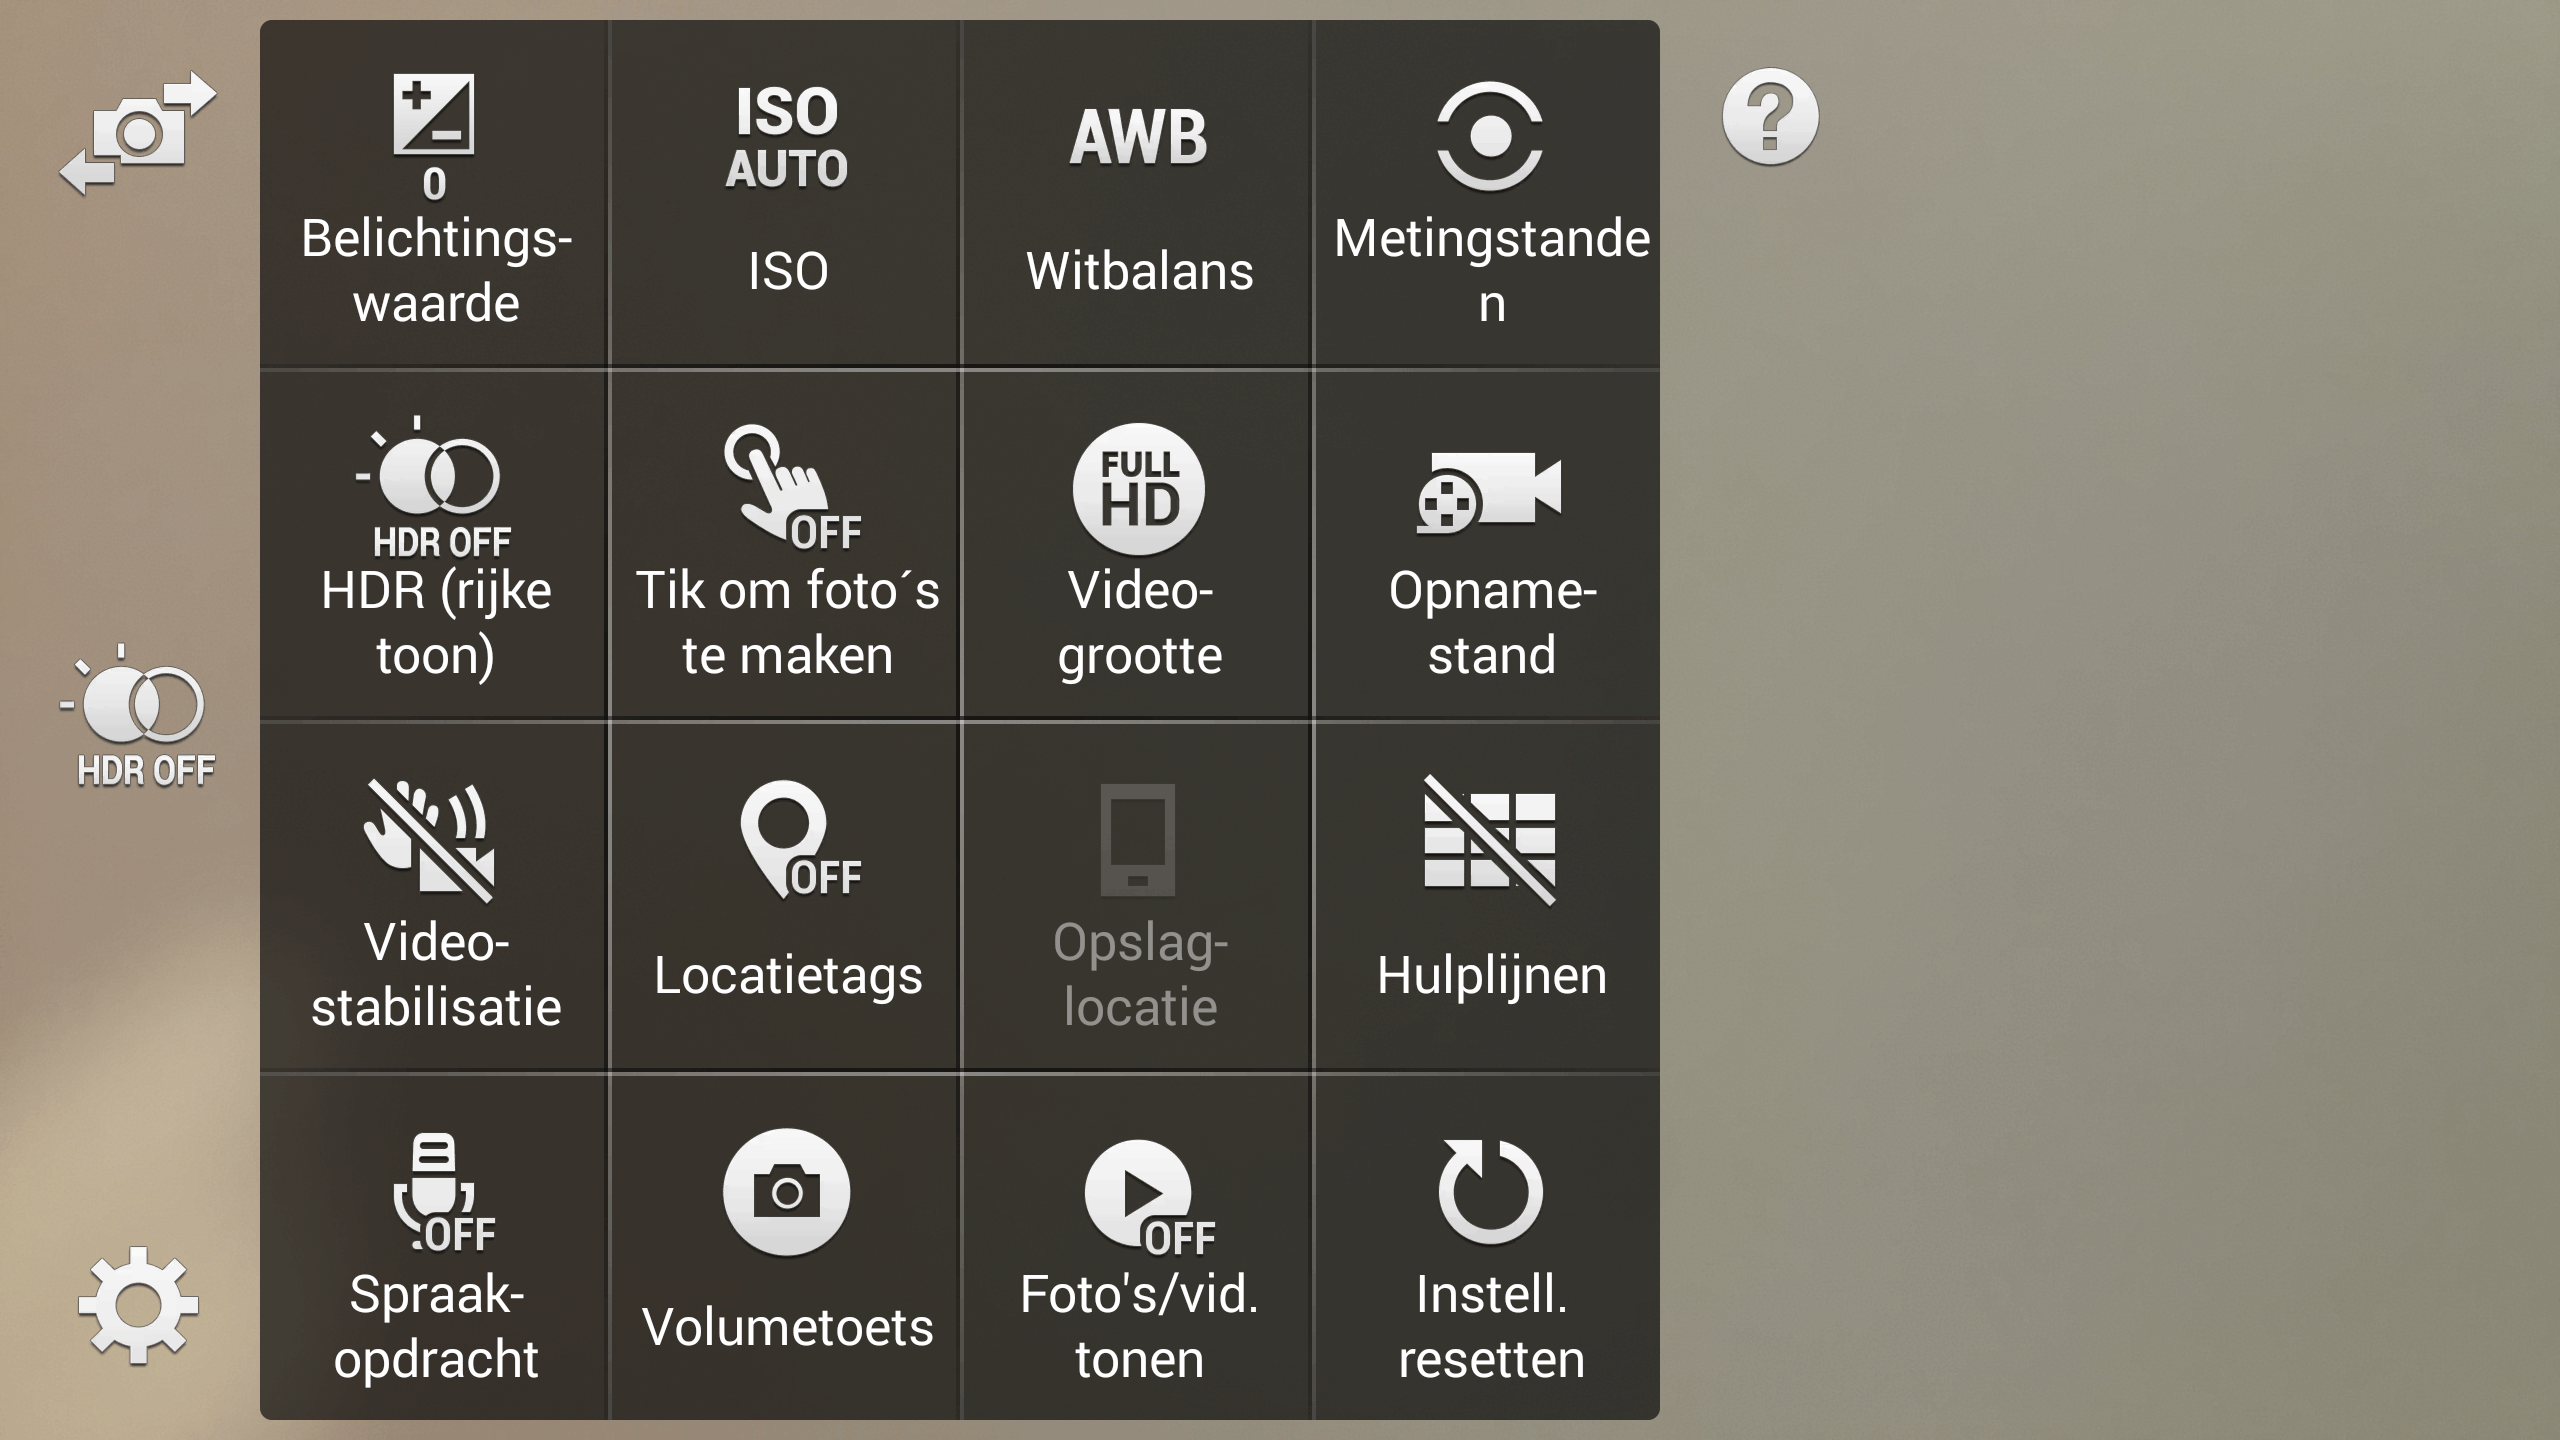
Task: Choose Videogrootte Full HD option
Action: [1139, 546]
